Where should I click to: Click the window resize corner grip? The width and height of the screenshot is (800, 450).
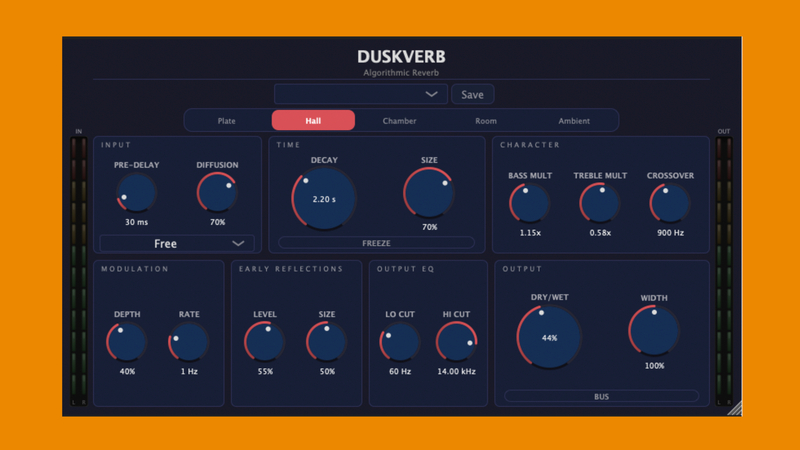(x=733, y=408)
